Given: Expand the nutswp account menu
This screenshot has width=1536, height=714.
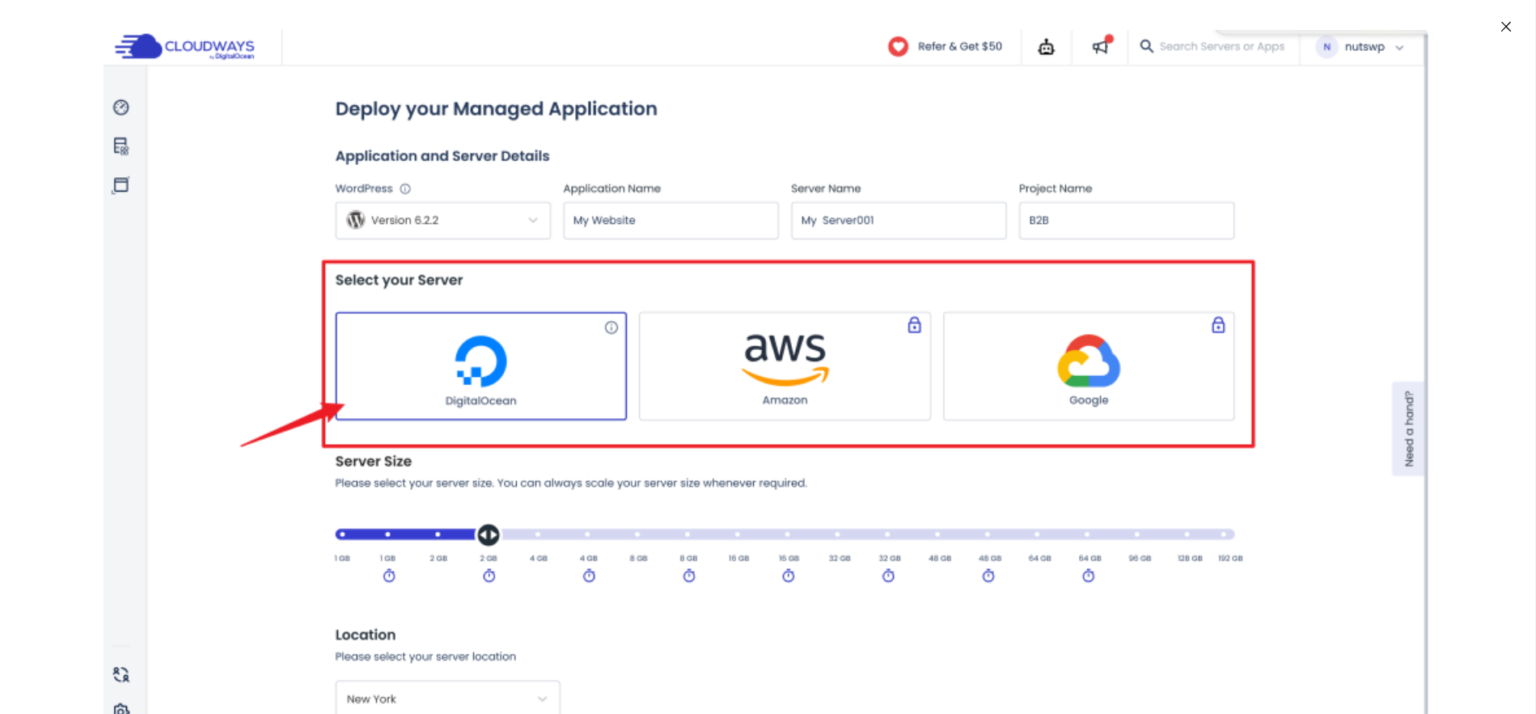Looking at the screenshot, I should pos(1362,47).
